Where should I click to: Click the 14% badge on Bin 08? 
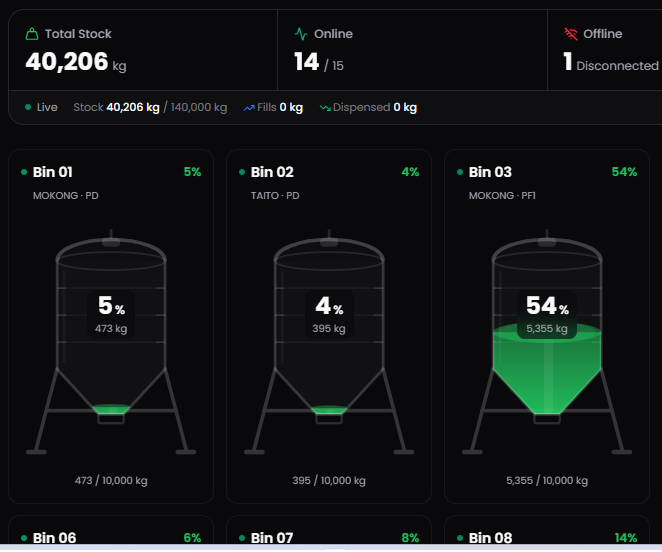pyautogui.click(x=626, y=538)
